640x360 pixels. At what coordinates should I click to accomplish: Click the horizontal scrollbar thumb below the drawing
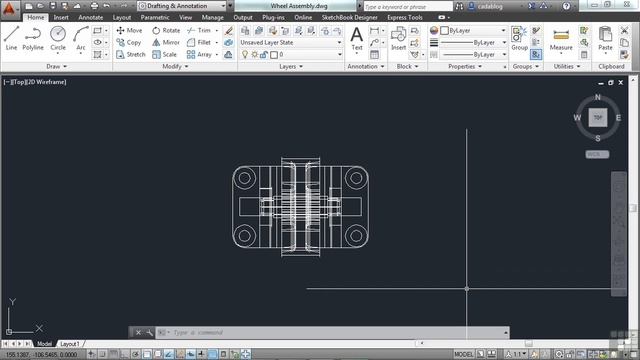point(528,344)
